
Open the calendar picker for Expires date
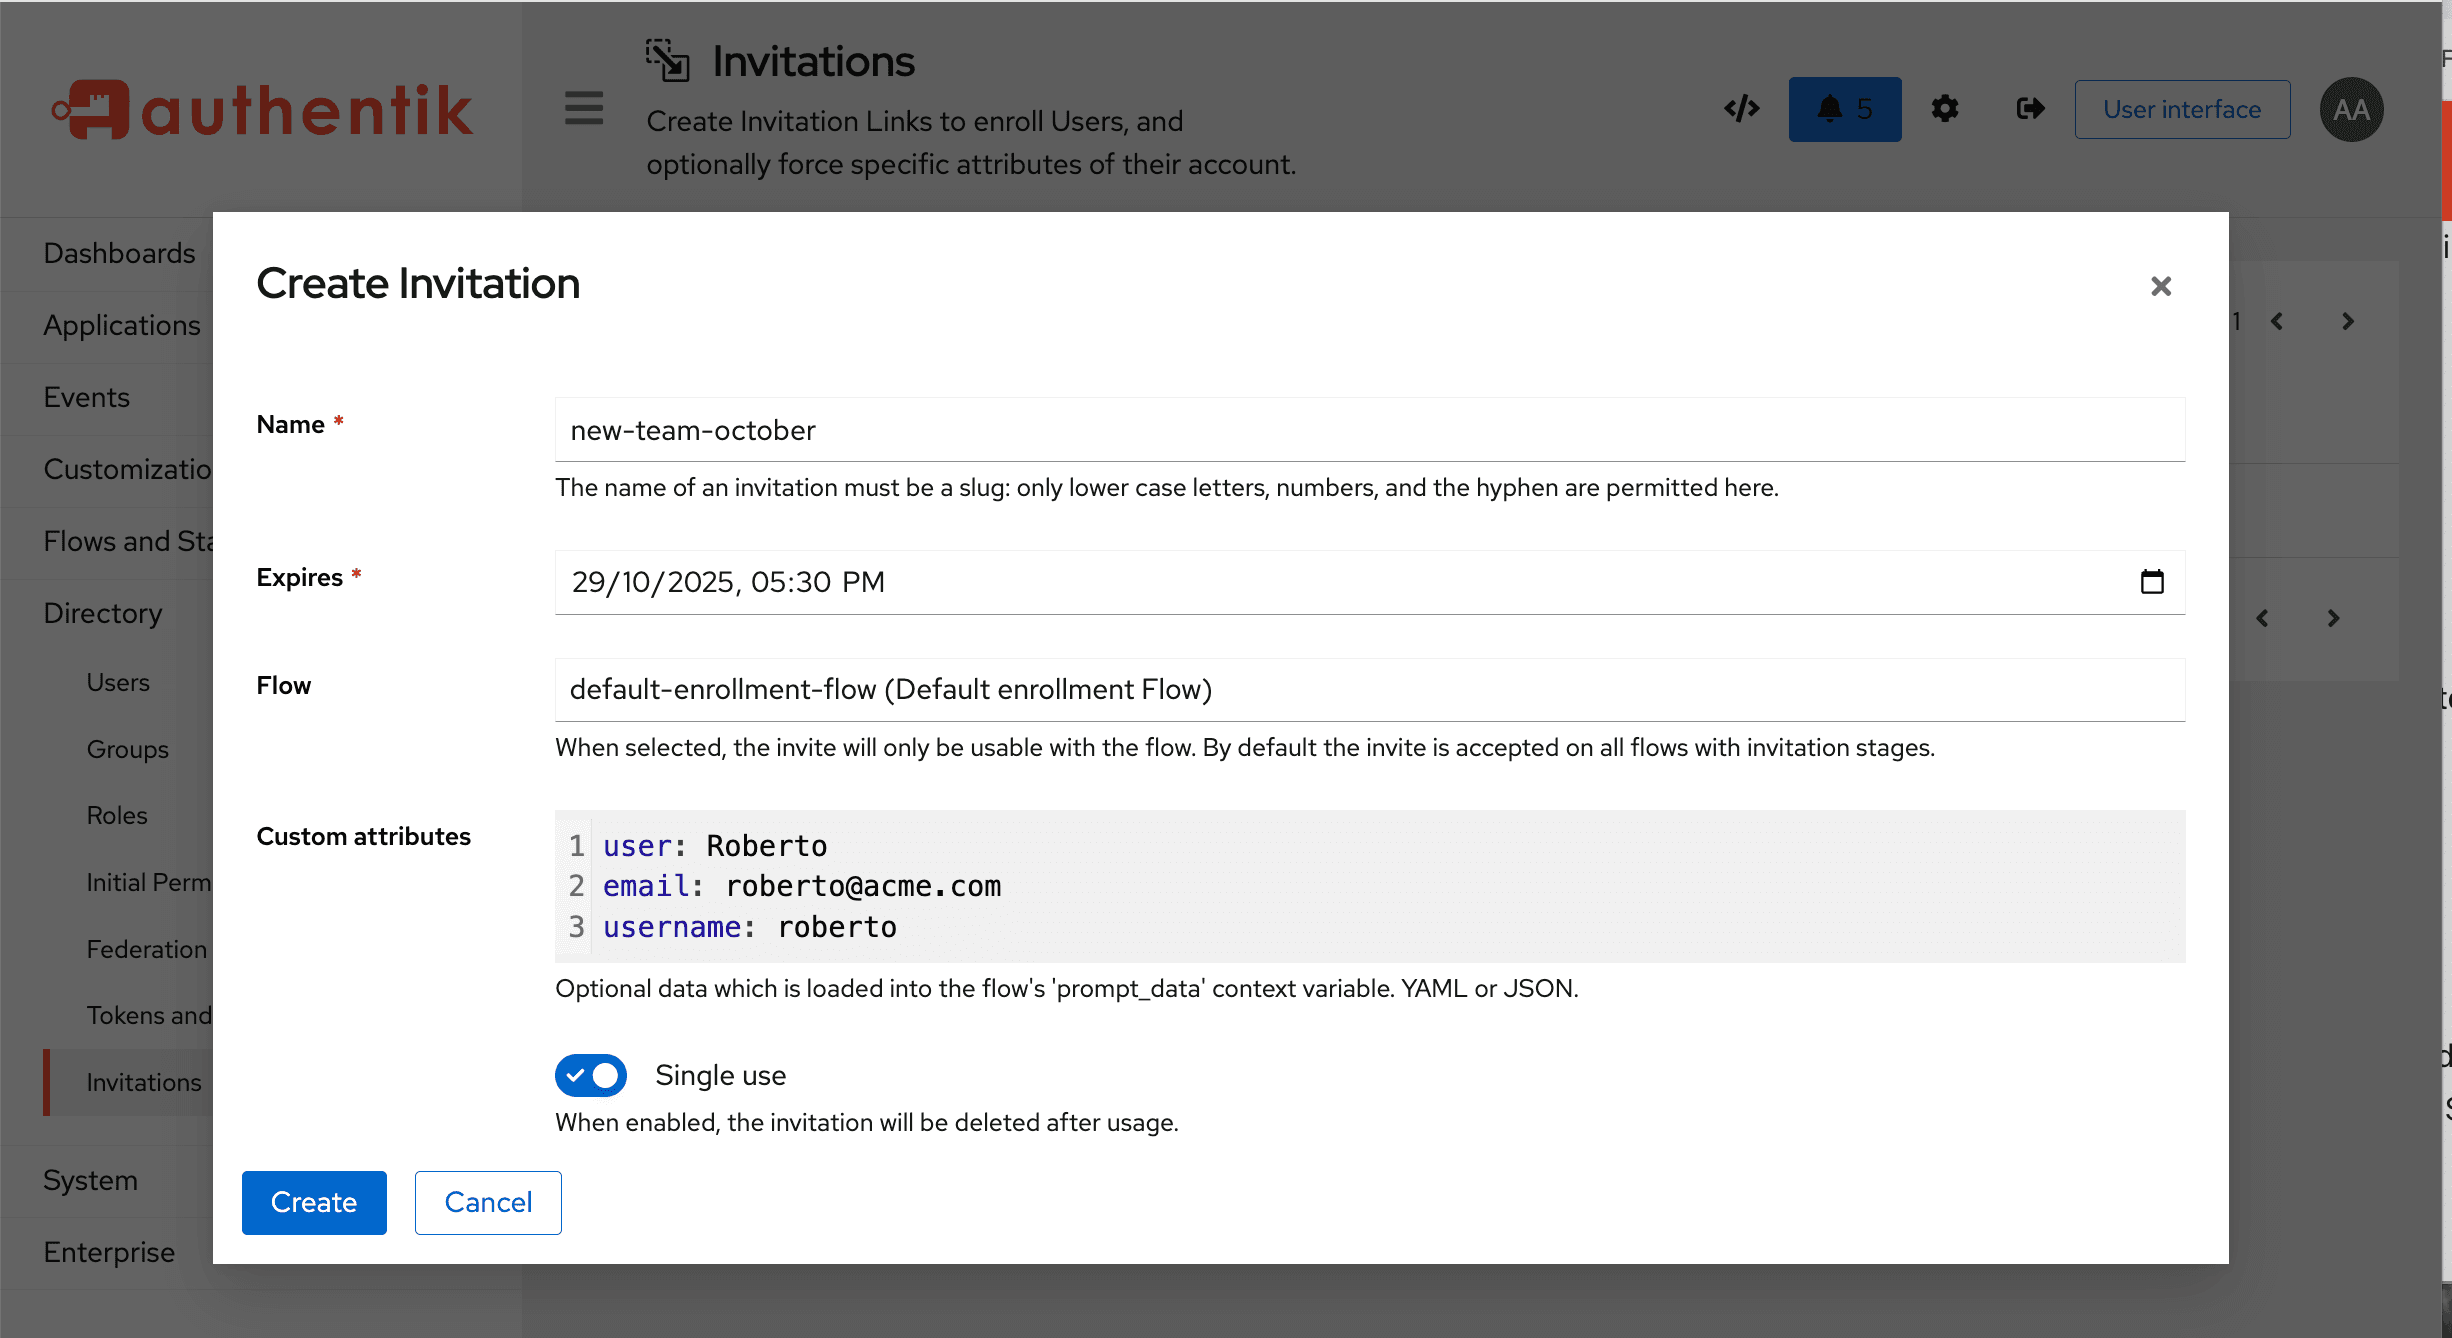[x=2152, y=582]
